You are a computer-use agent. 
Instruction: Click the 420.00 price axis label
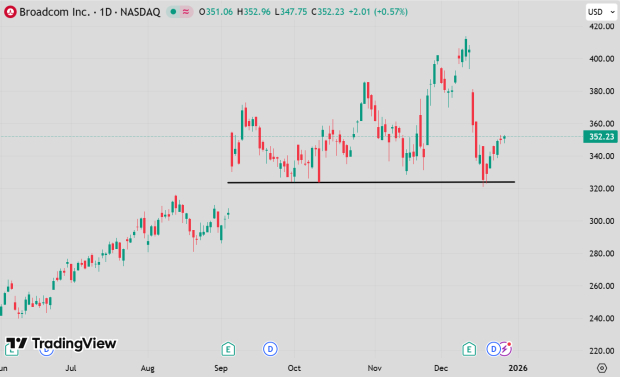pyautogui.click(x=602, y=27)
